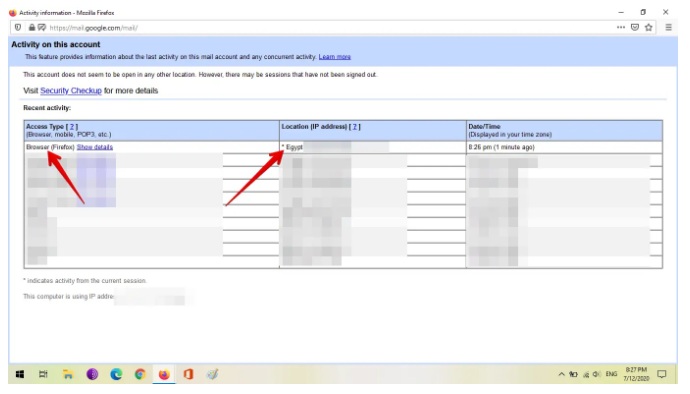The height and width of the screenshot is (394, 690).
Task: Close the Activity information window
Action: point(665,12)
